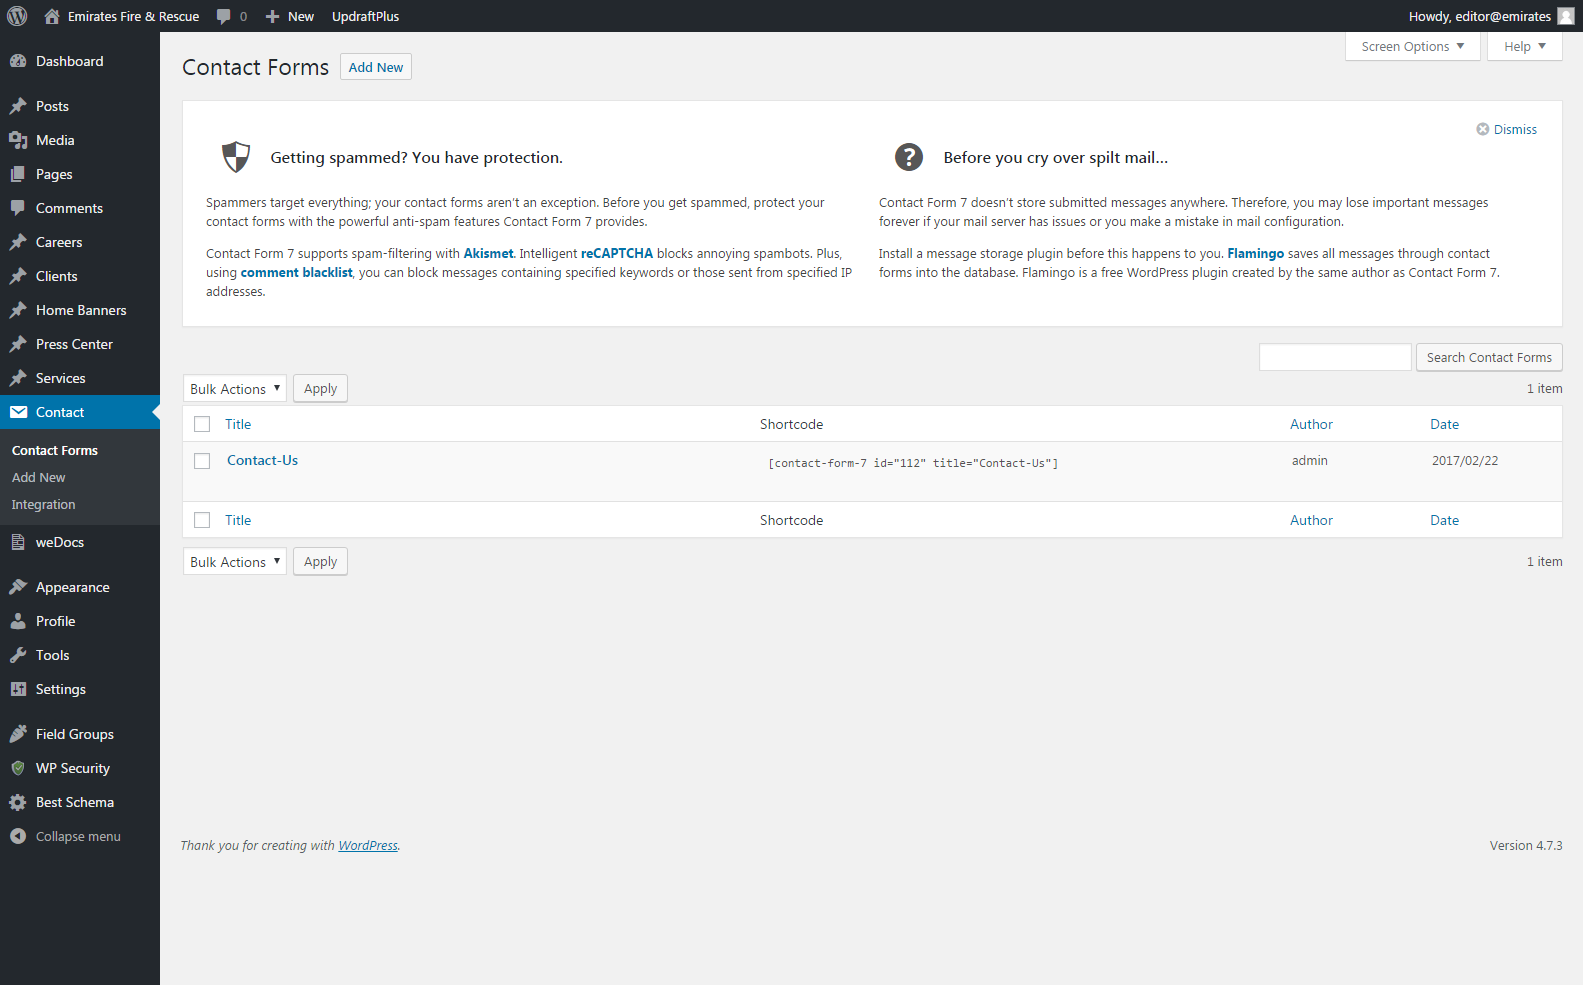Screen dimensions: 1583x985
Task: Check the Contact-Us form checkbox
Action: (x=202, y=461)
